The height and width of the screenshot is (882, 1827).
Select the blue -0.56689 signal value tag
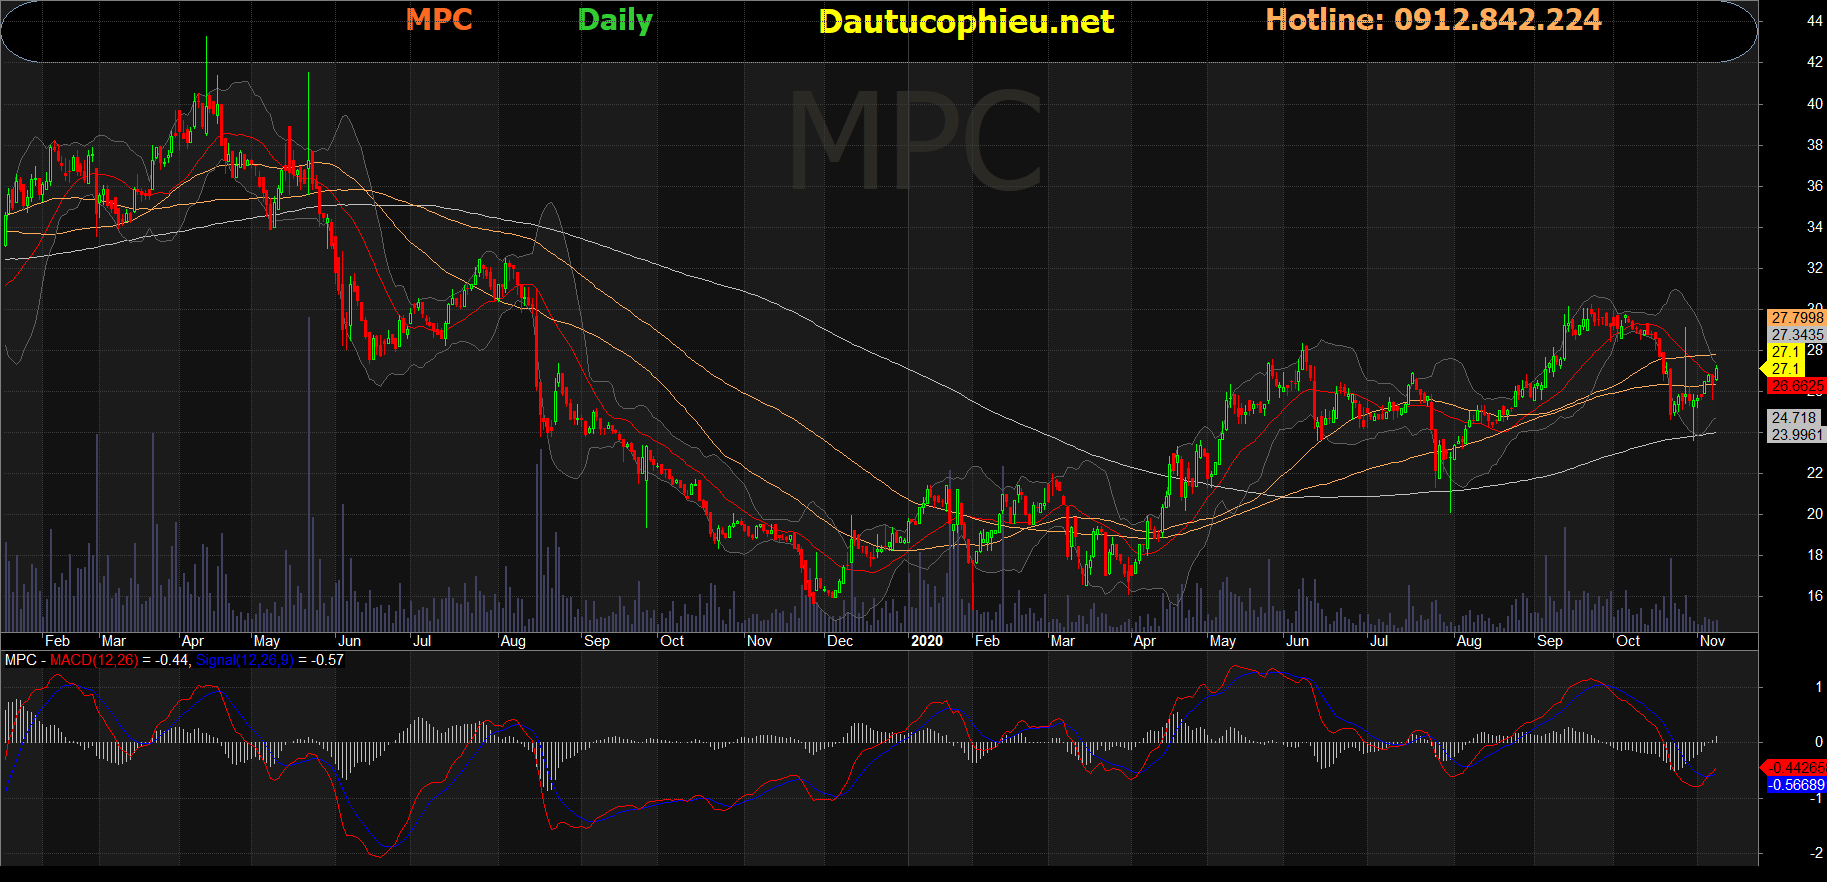[1797, 785]
